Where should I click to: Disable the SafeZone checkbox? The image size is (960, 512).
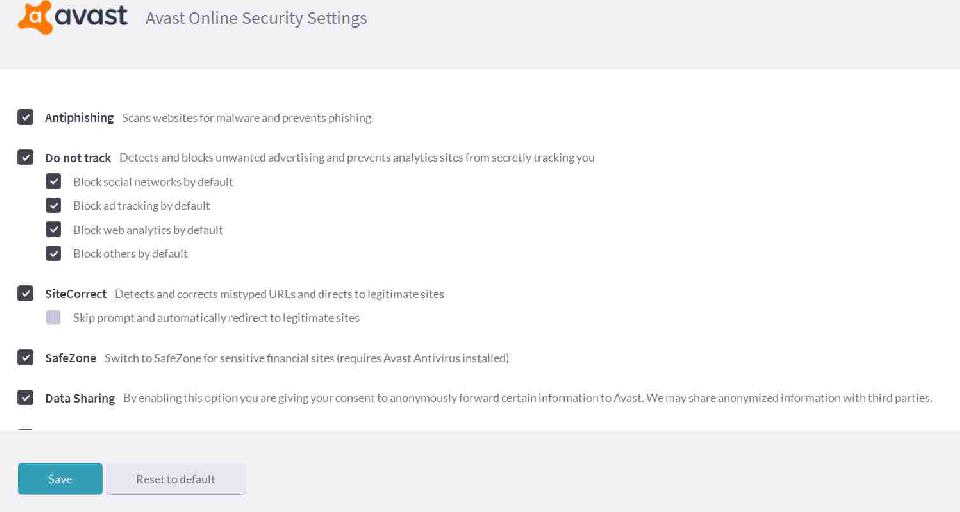pos(25,357)
